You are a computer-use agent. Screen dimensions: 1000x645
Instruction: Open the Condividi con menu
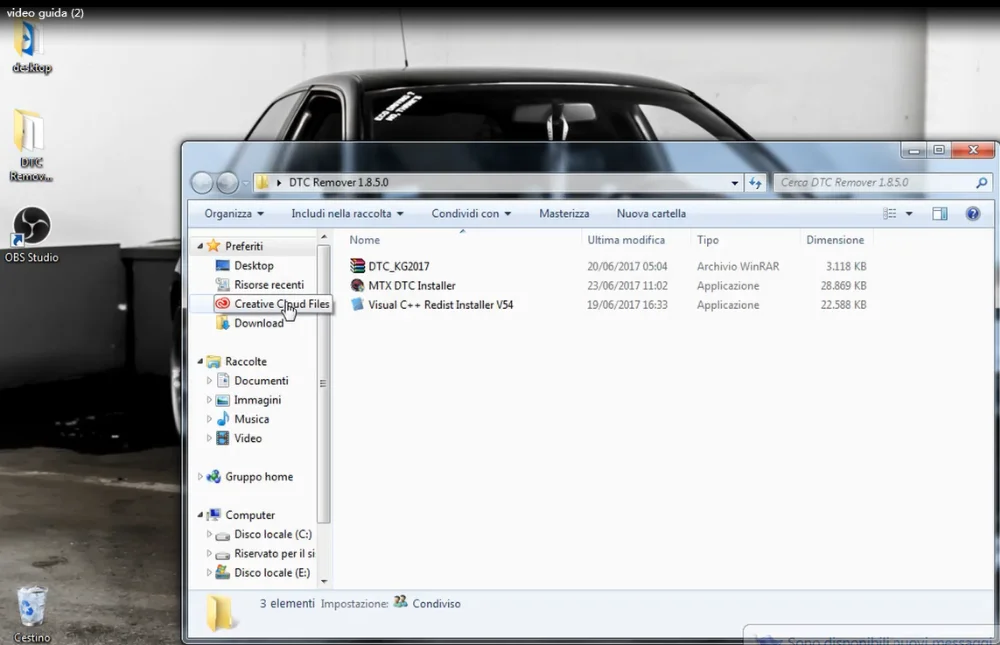pyautogui.click(x=471, y=214)
